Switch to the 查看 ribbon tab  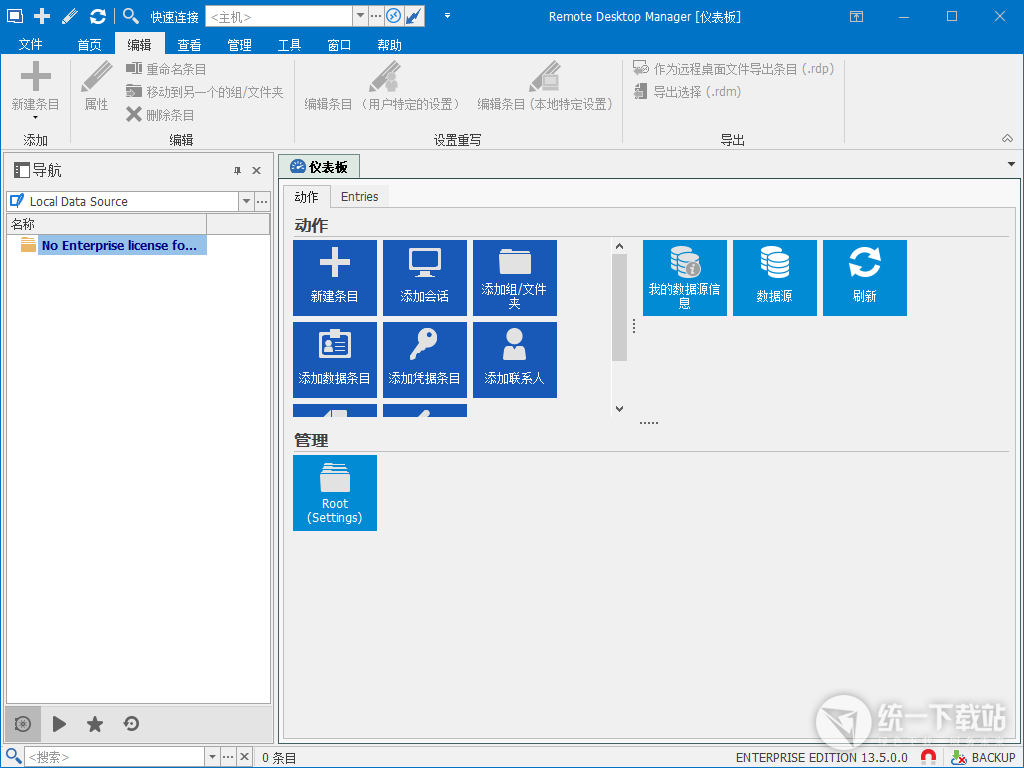pos(189,44)
